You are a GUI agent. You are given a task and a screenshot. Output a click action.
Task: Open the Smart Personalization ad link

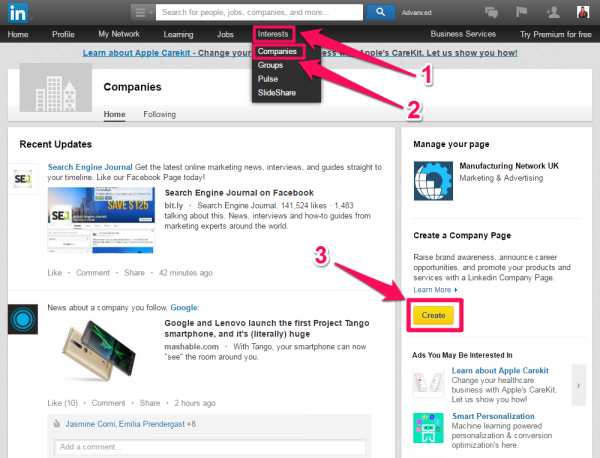493,416
